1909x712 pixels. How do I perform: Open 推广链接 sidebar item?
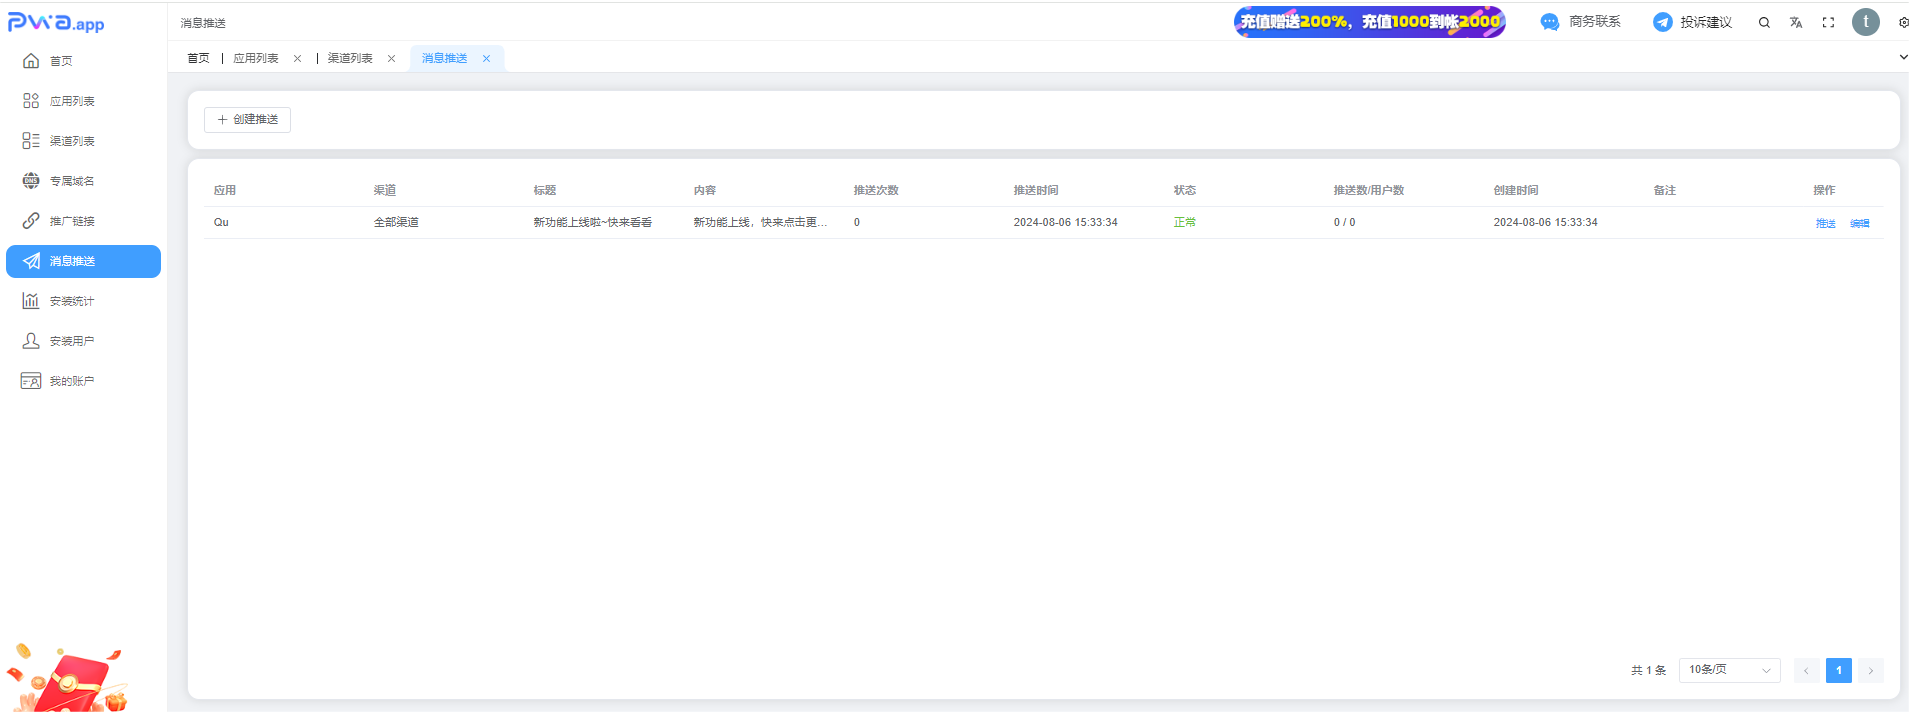(x=72, y=221)
